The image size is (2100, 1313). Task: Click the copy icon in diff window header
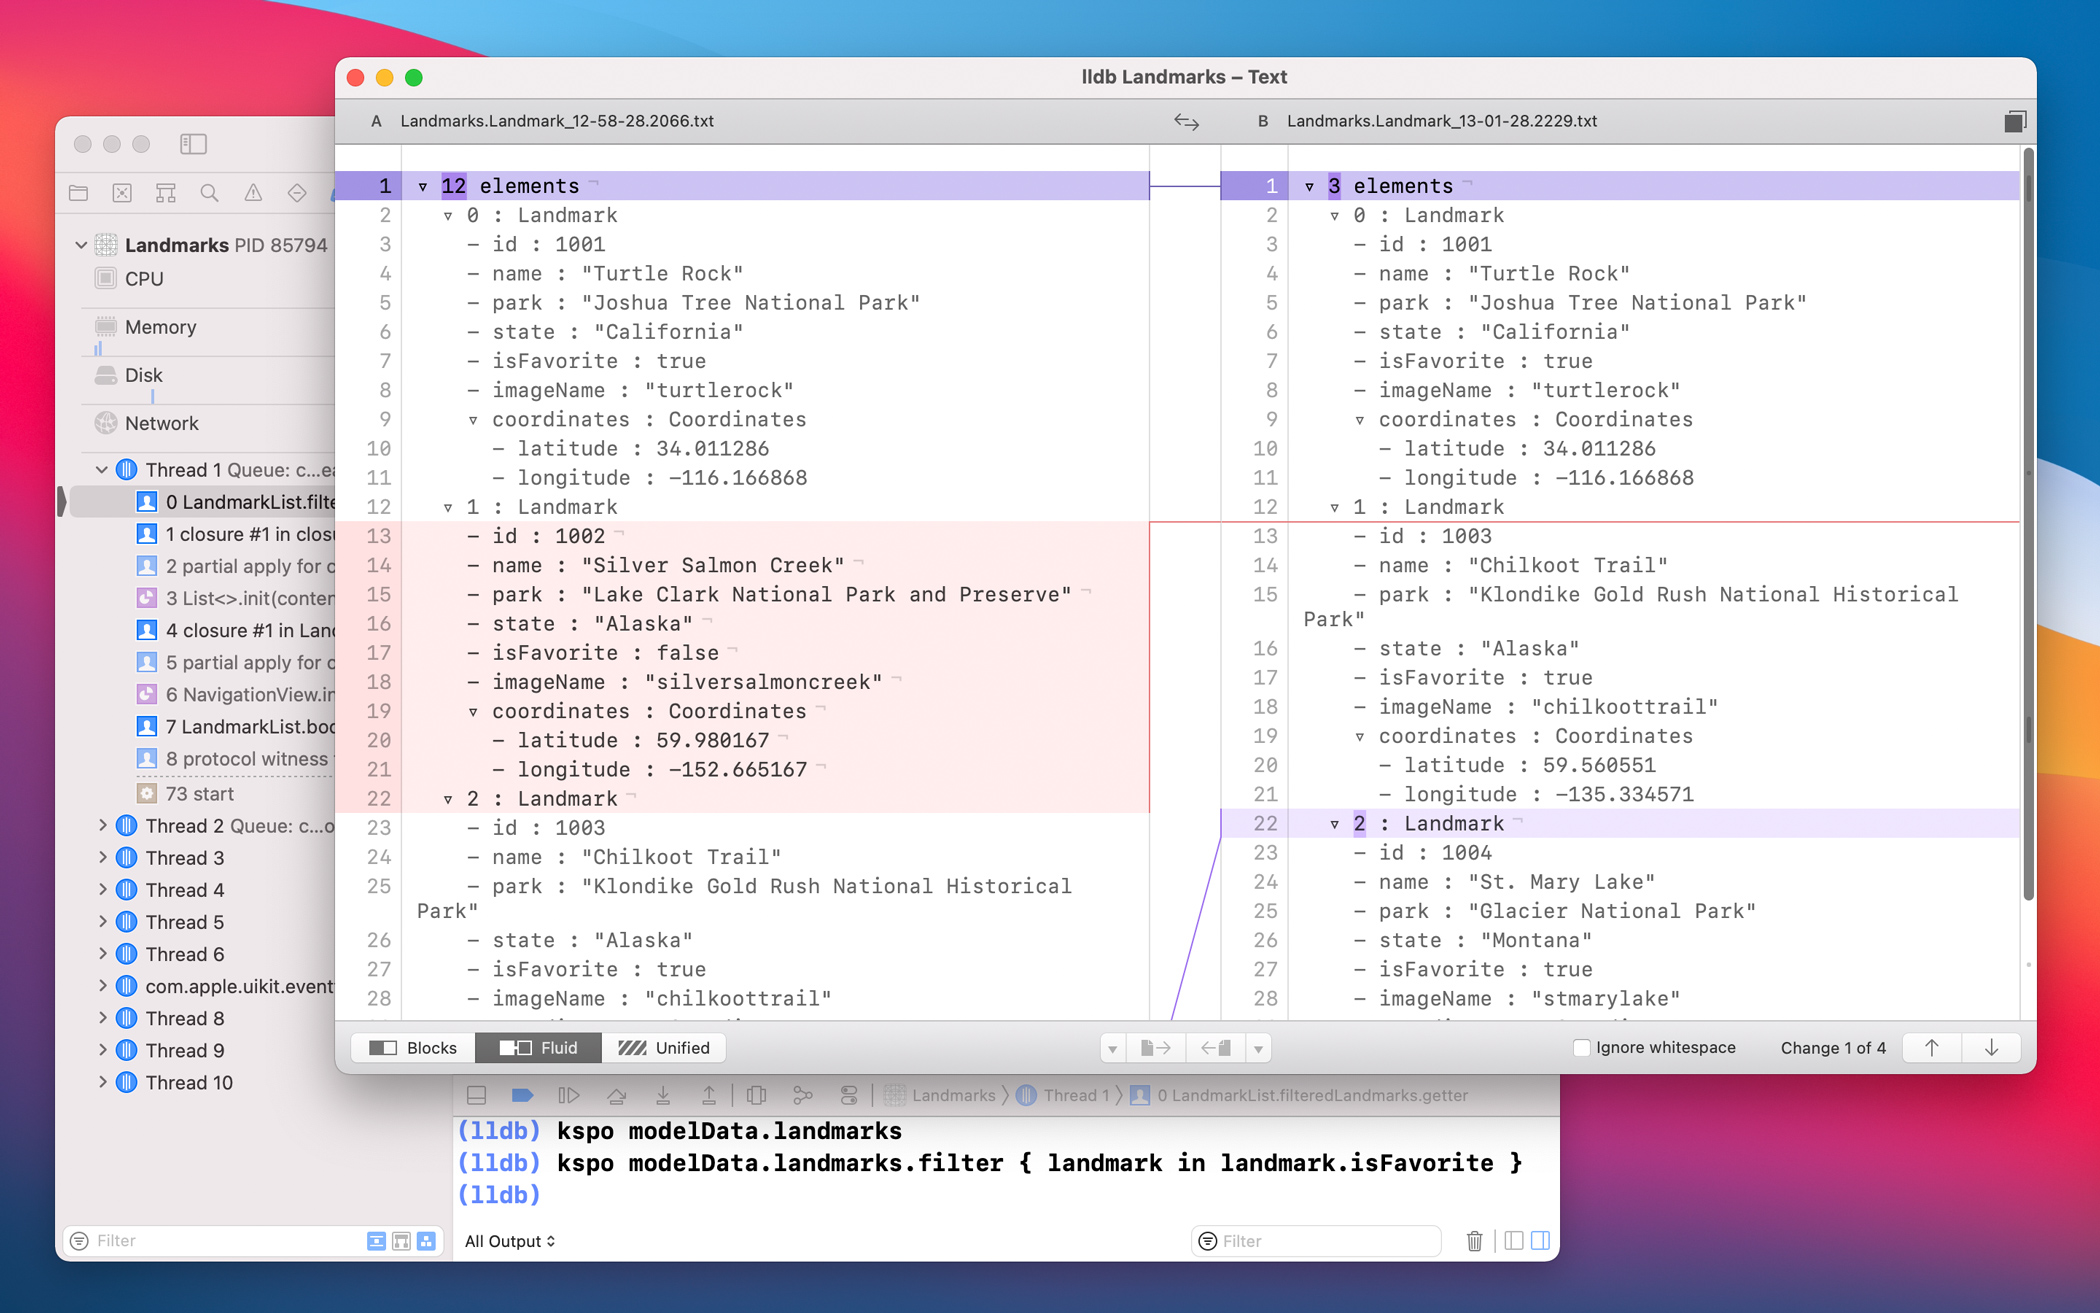coord(2014,121)
